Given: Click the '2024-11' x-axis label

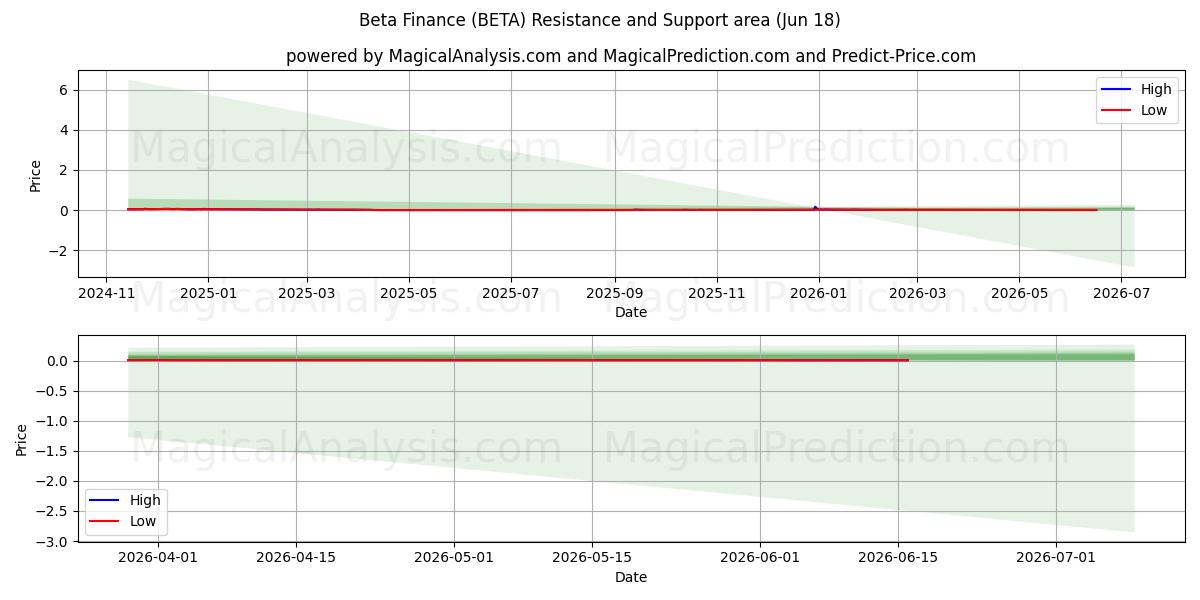Looking at the screenshot, I should click(x=107, y=294).
